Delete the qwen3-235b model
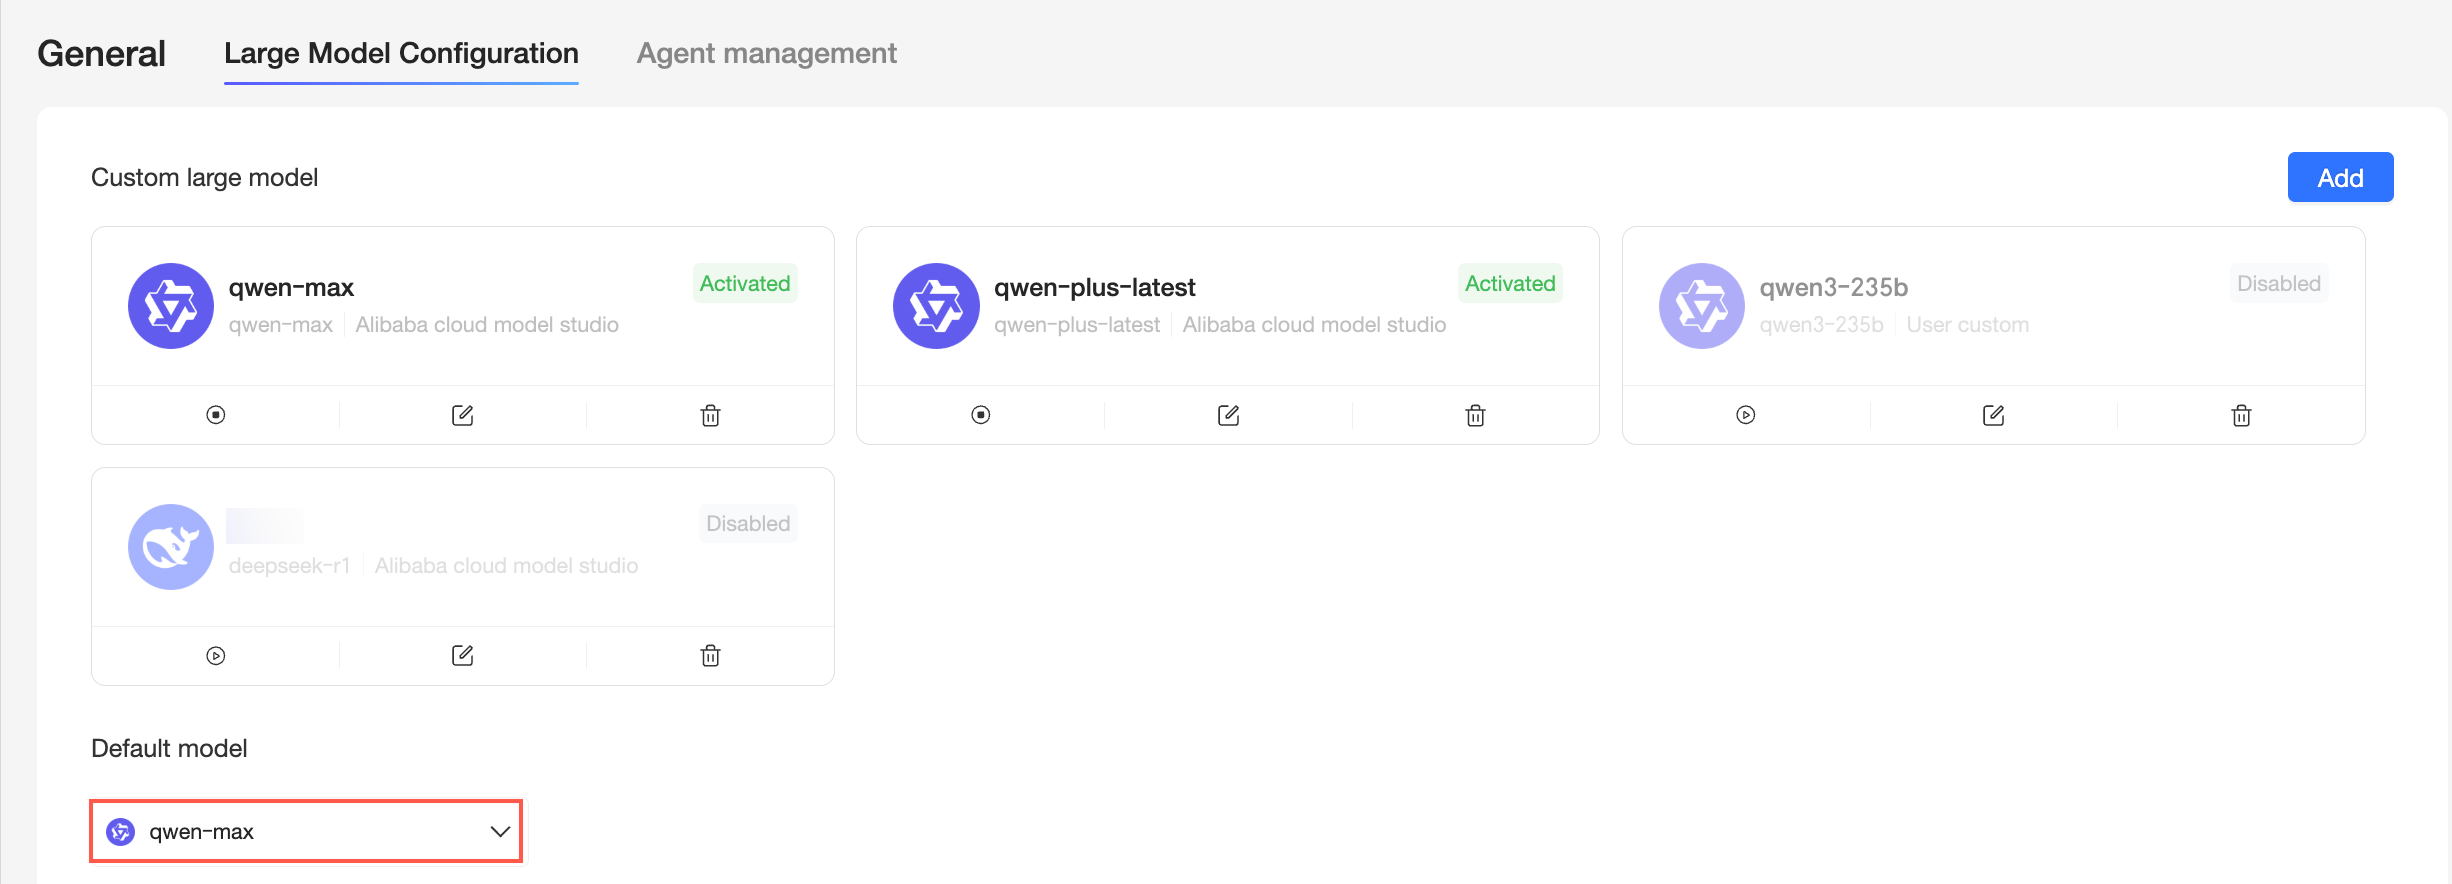Screen dimensions: 2452x884 coord(2241,415)
